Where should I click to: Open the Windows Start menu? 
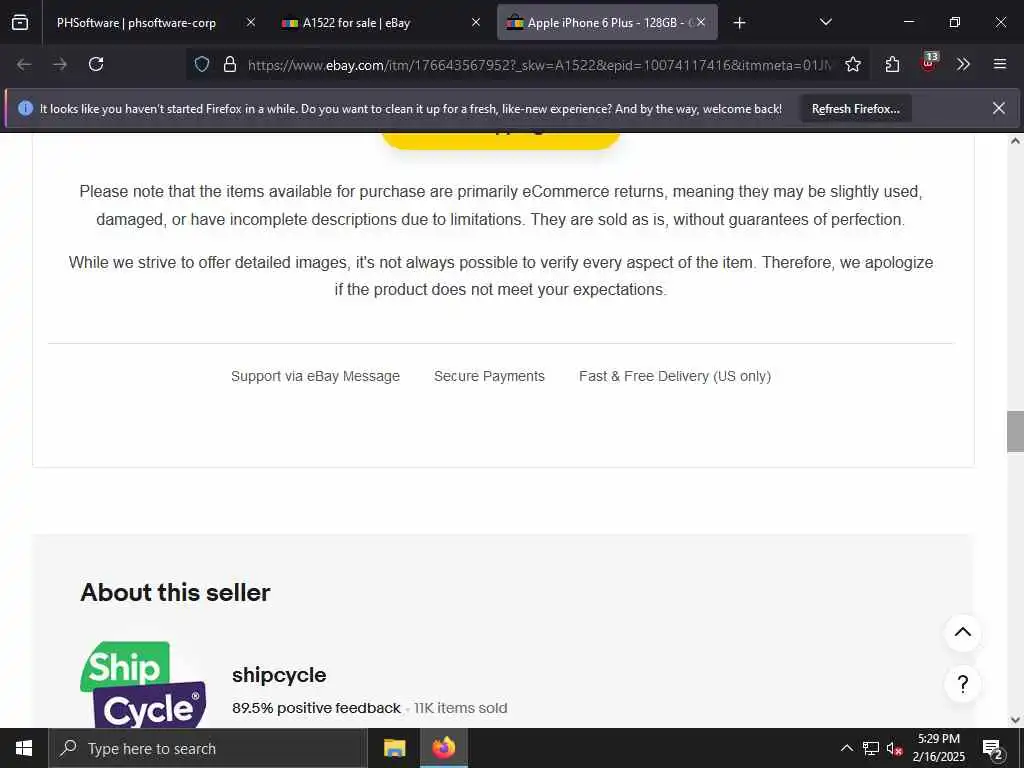24,748
